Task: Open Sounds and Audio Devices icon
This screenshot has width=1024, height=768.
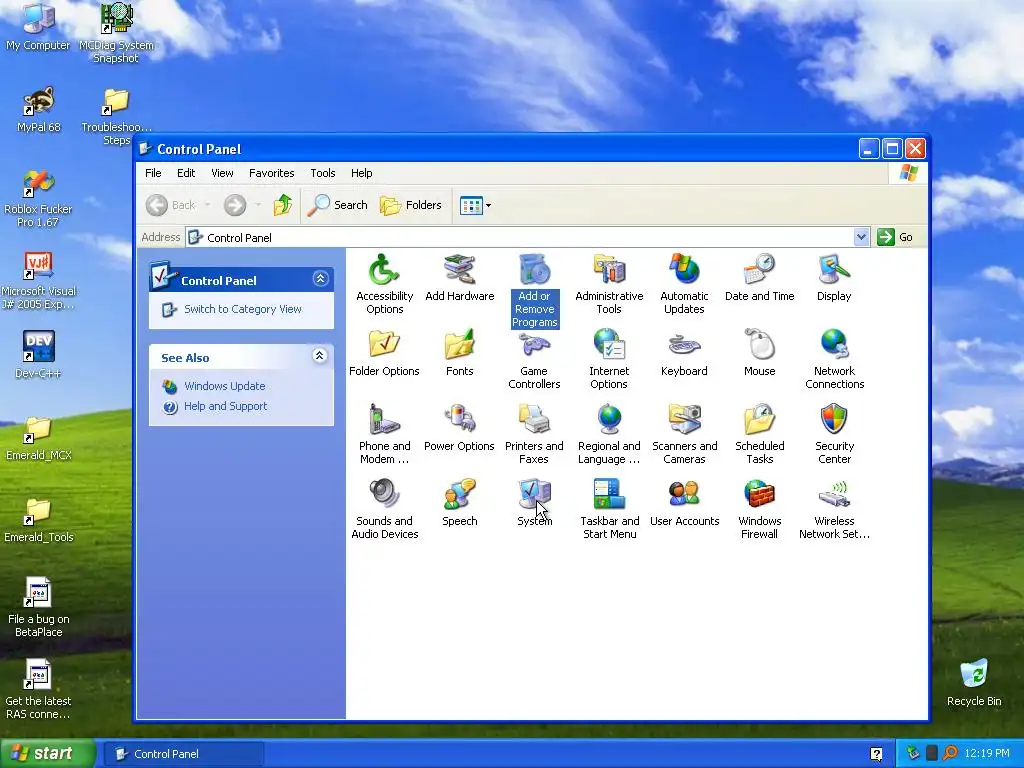Action: coord(384,510)
